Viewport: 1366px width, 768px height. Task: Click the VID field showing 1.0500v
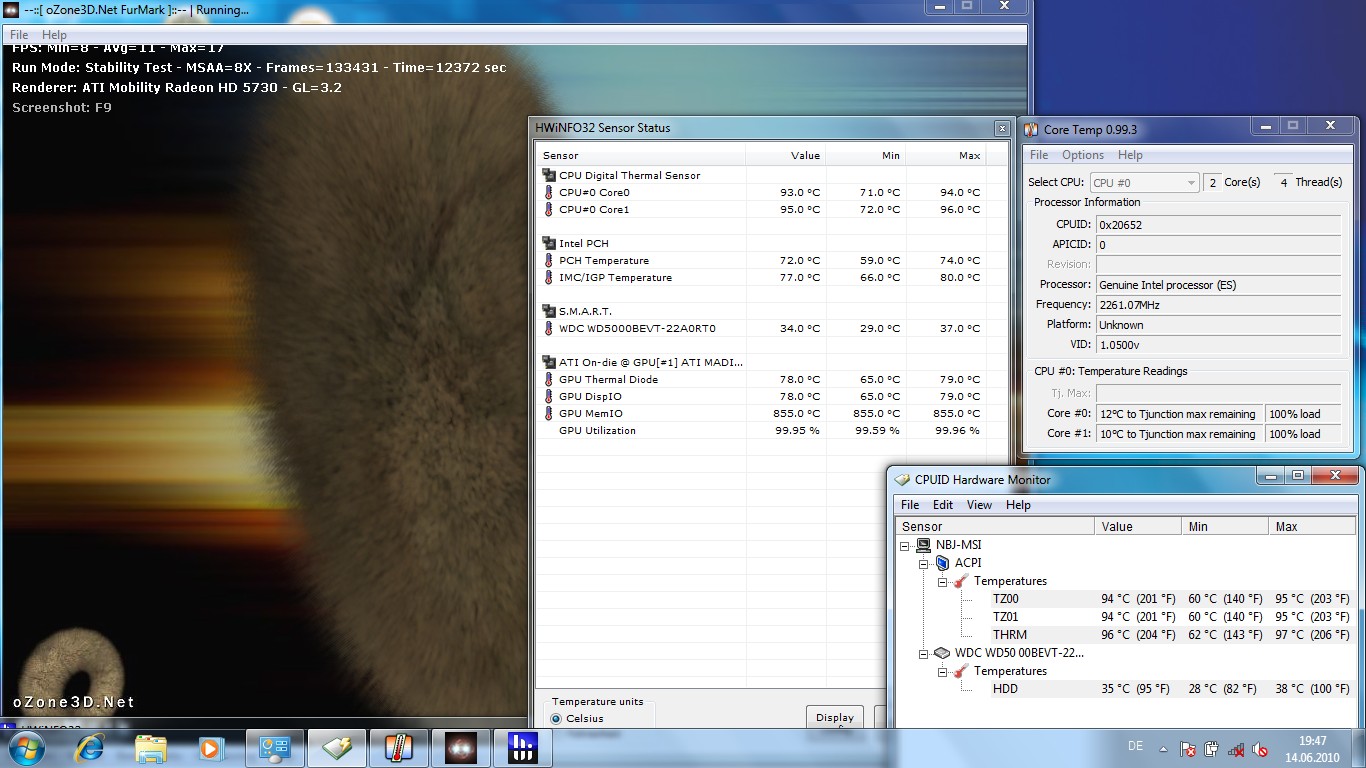1218,345
